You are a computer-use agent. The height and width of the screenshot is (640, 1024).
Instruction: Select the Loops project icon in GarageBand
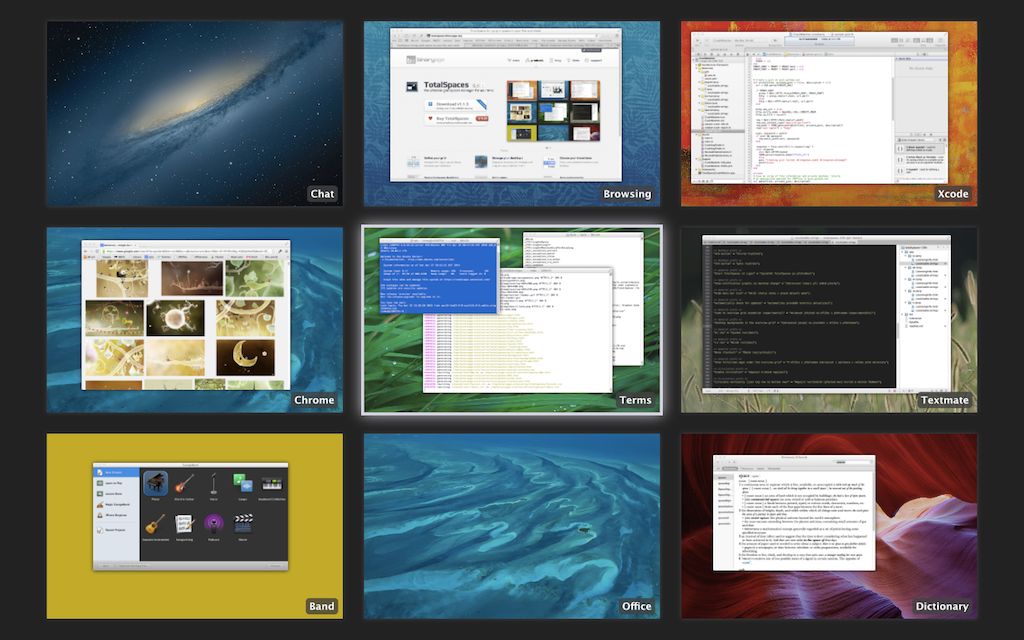click(x=243, y=485)
